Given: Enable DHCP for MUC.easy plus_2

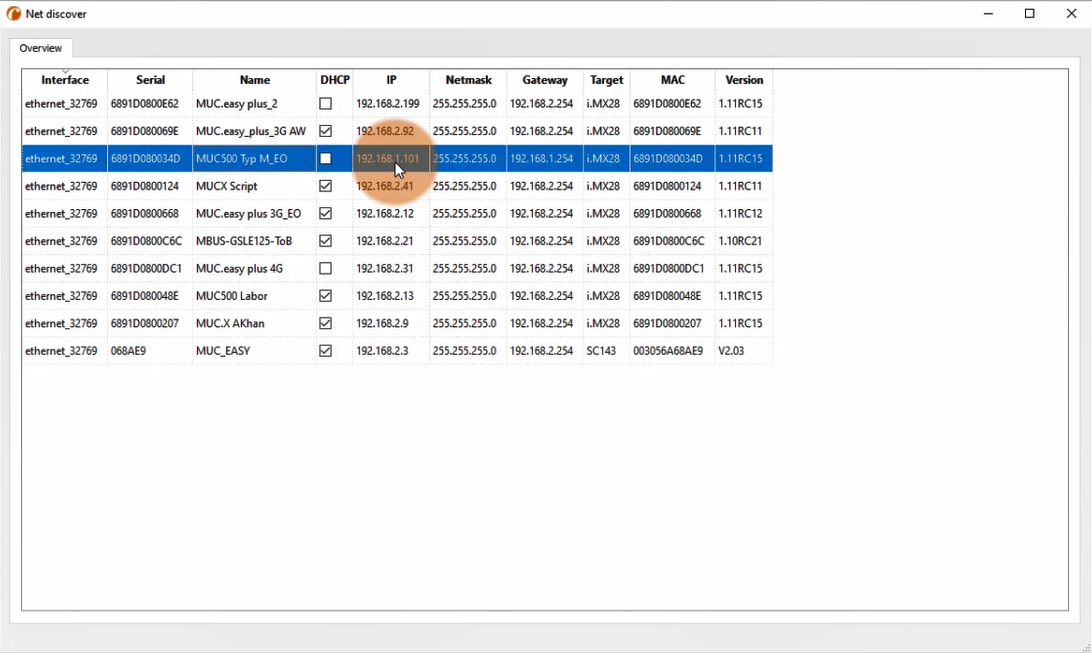Looking at the screenshot, I should pyautogui.click(x=325, y=103).
